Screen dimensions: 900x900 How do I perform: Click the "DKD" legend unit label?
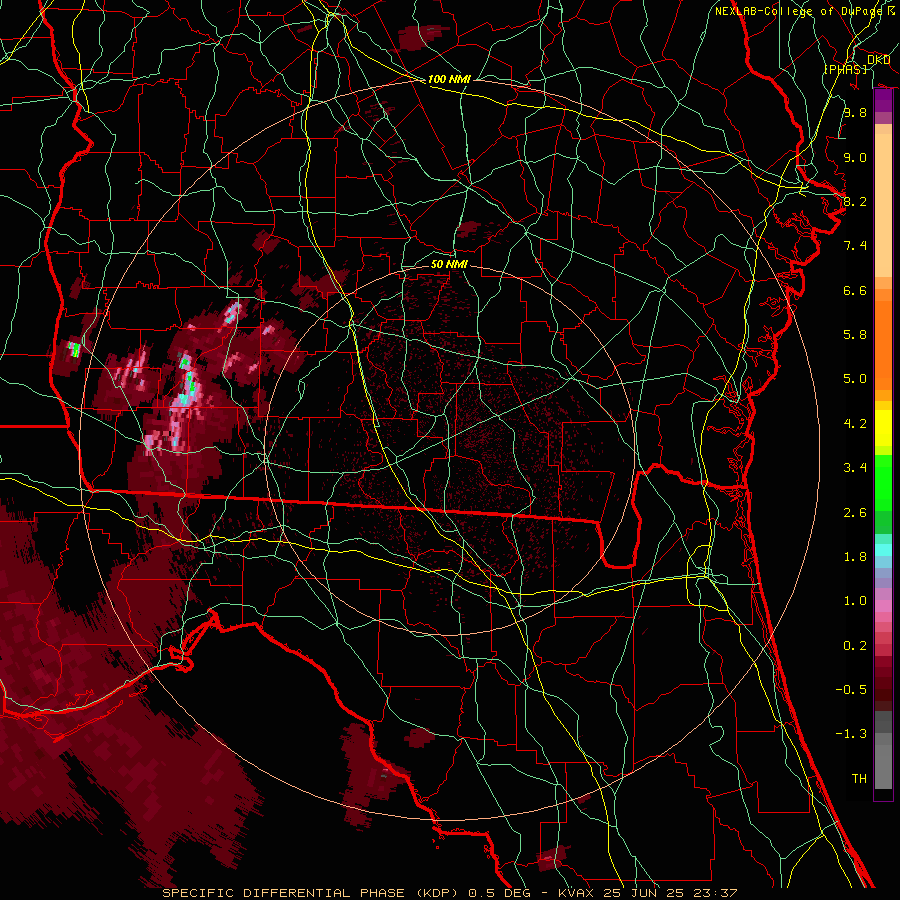878,60
